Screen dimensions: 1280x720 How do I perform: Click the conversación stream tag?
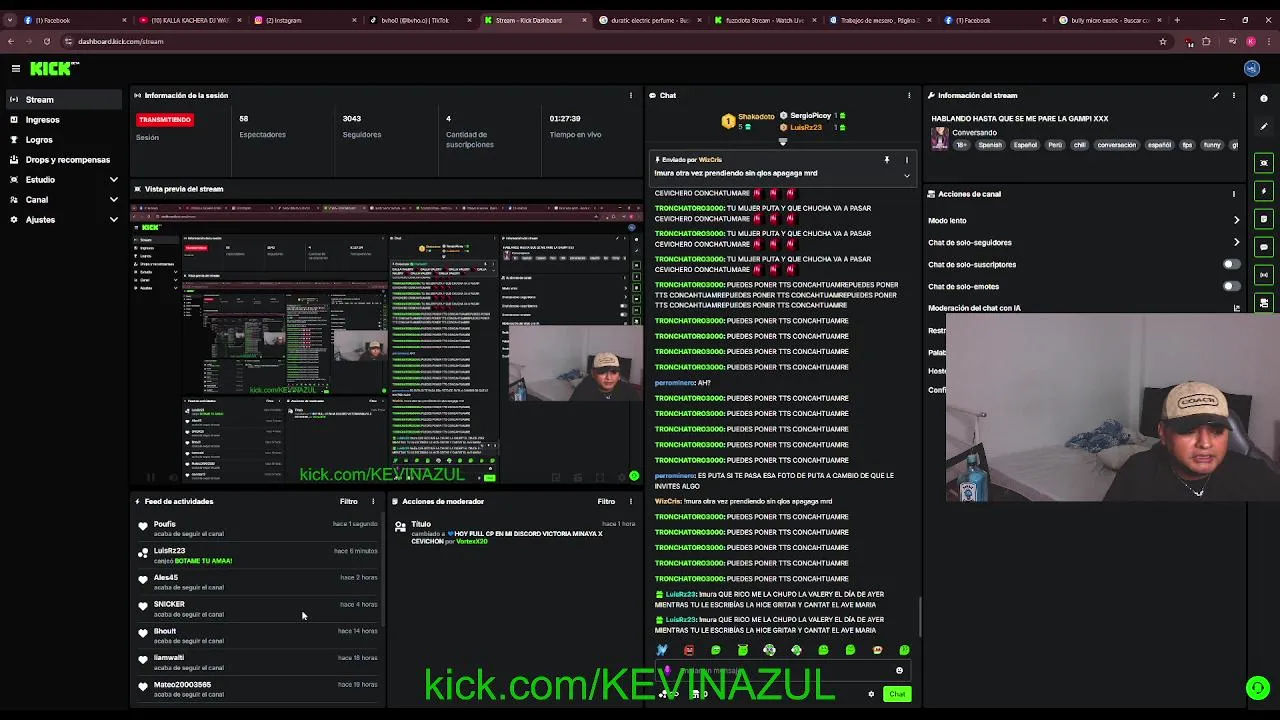tap(1116, 145)
